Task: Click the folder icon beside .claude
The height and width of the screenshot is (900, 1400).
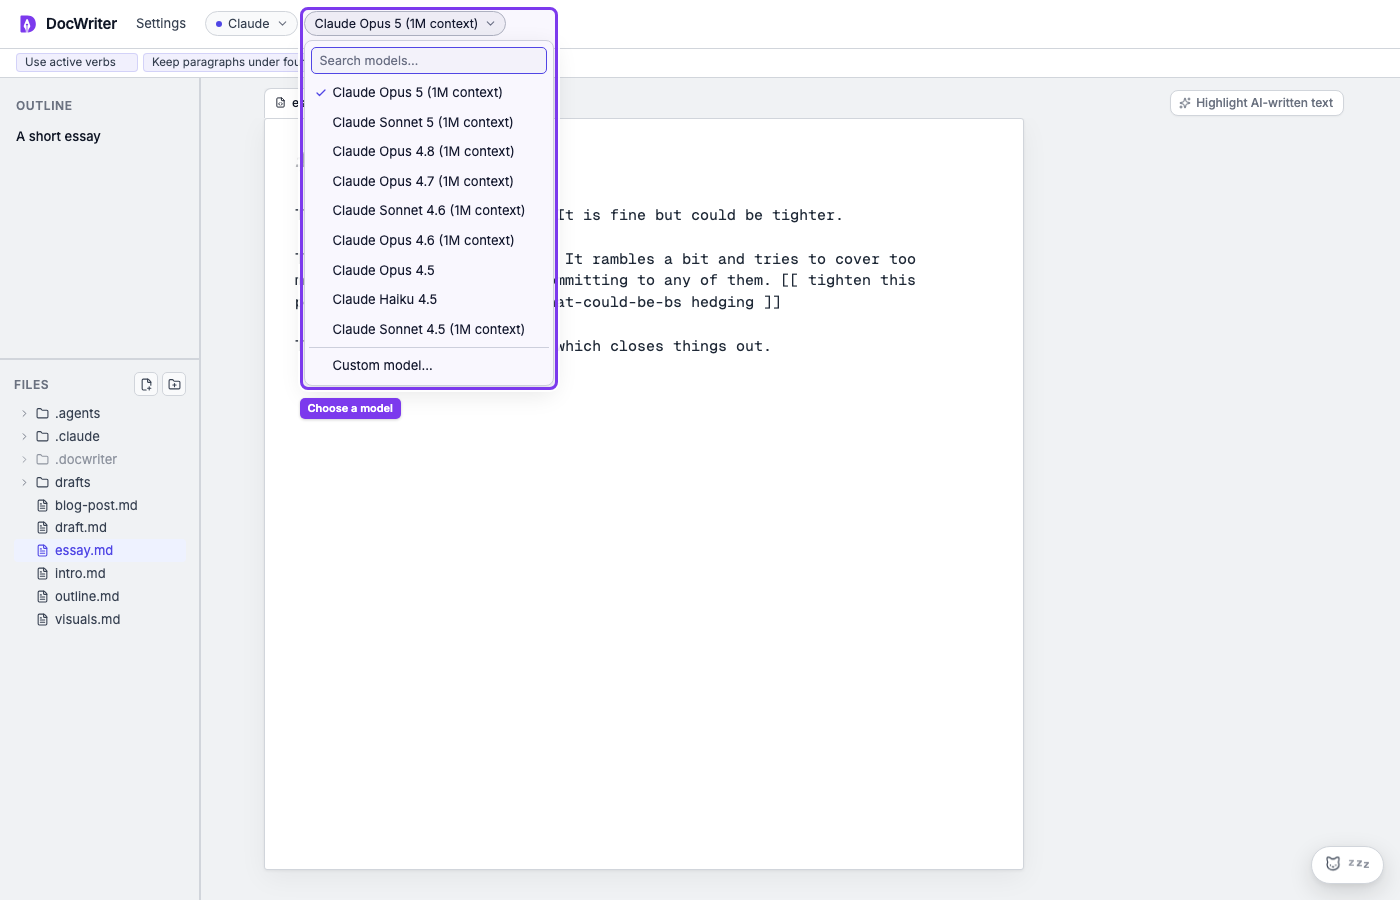Action: [42, 436]
